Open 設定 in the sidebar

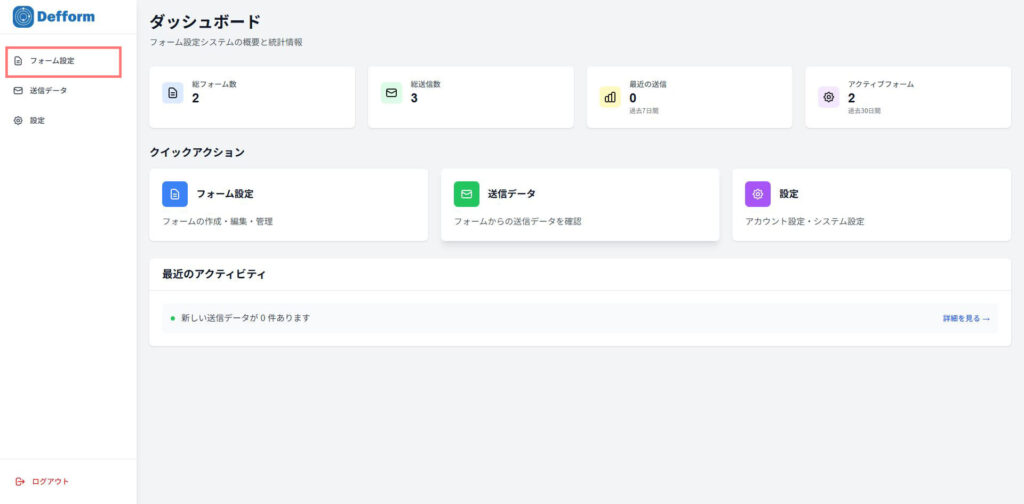(37, 121)
